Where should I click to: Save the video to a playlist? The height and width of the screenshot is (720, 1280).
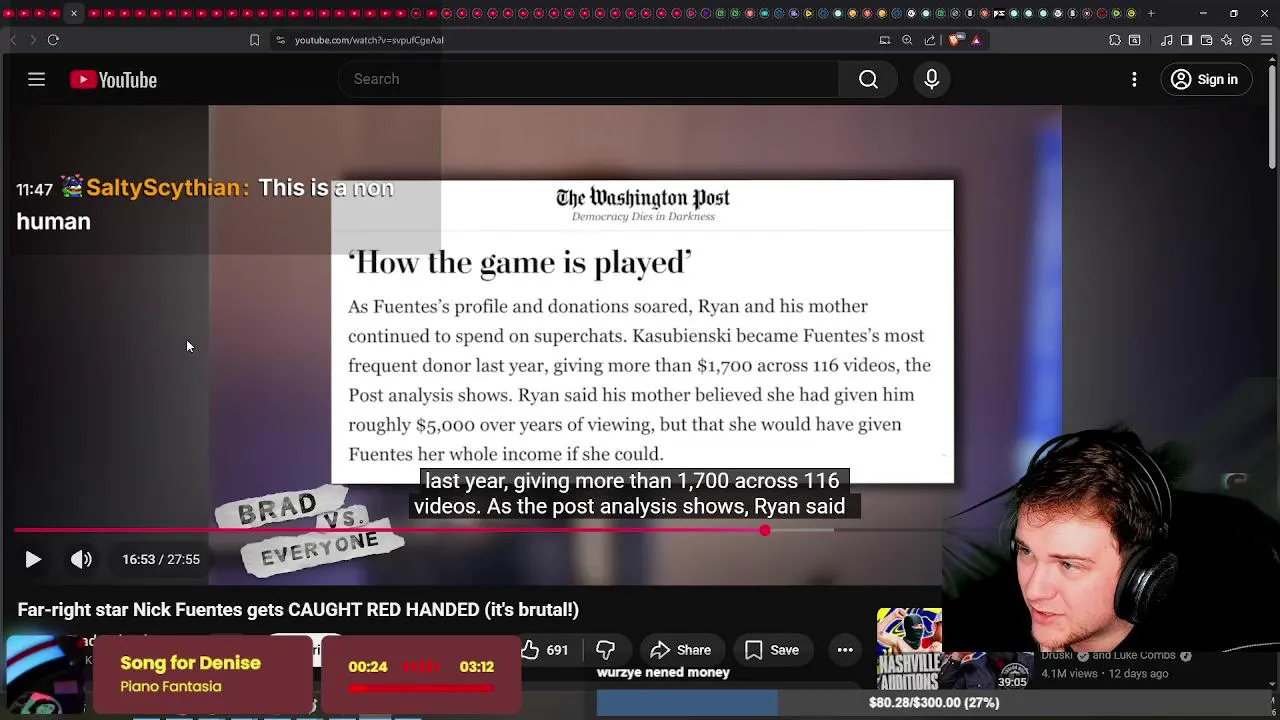pos(771,650)
